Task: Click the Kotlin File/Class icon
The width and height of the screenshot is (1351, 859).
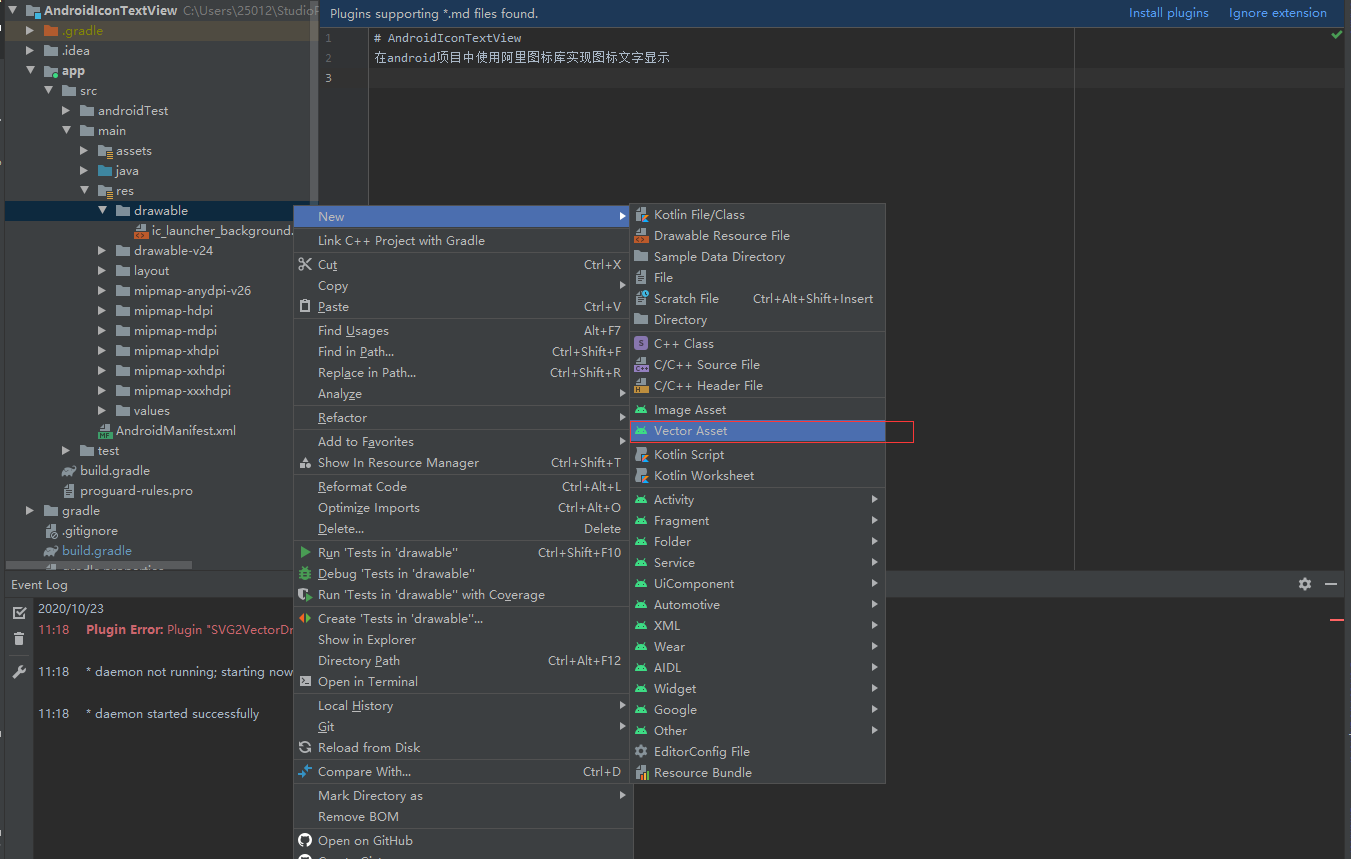Action: coord(642,215)
